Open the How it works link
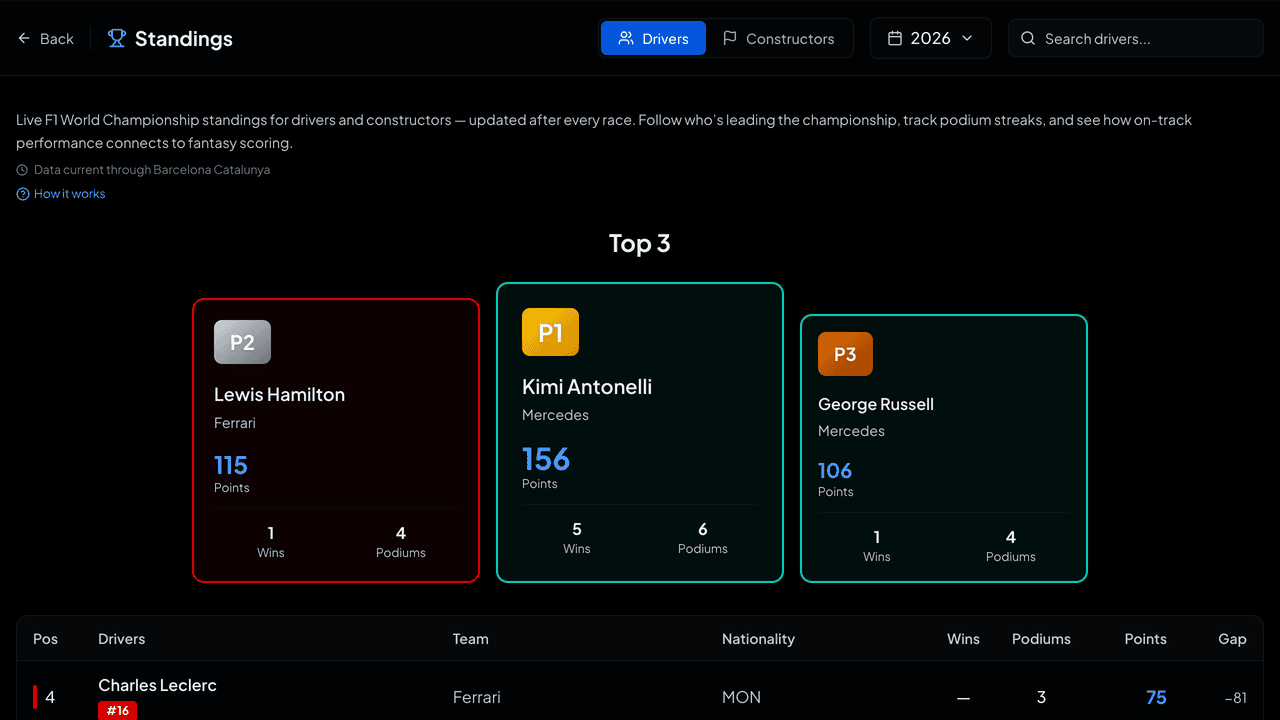The width and height of the screenshot is (1280, 720). click(x=69, y=194)
